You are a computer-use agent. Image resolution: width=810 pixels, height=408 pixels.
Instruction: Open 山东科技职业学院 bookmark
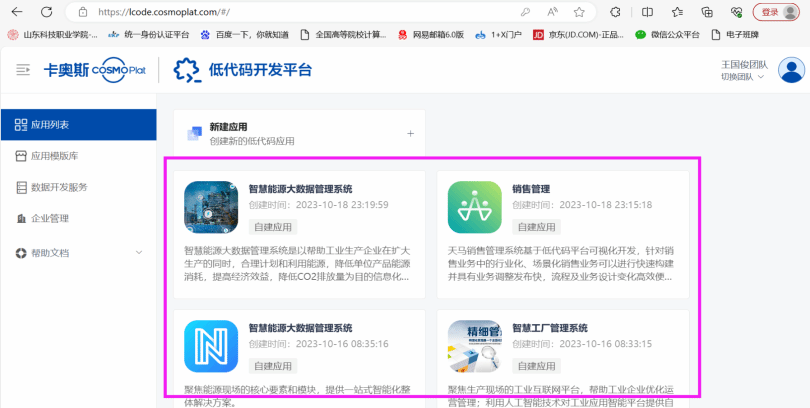tap(53, 35)
